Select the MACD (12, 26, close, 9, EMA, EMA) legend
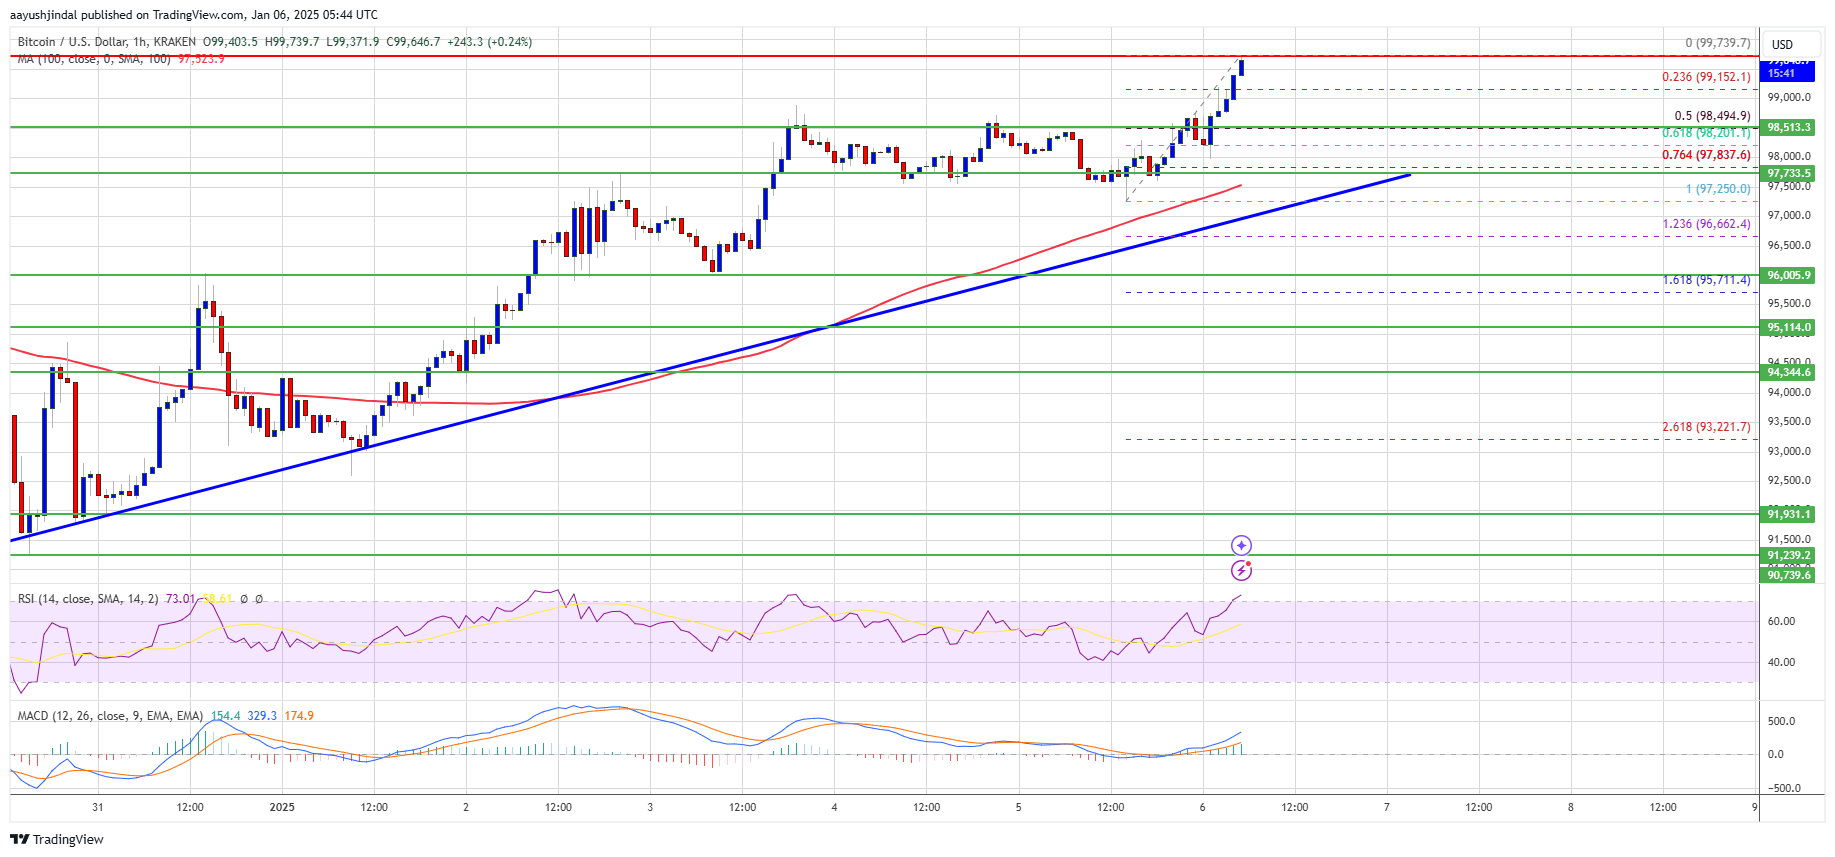1835x857 pixels. (110, 716)
